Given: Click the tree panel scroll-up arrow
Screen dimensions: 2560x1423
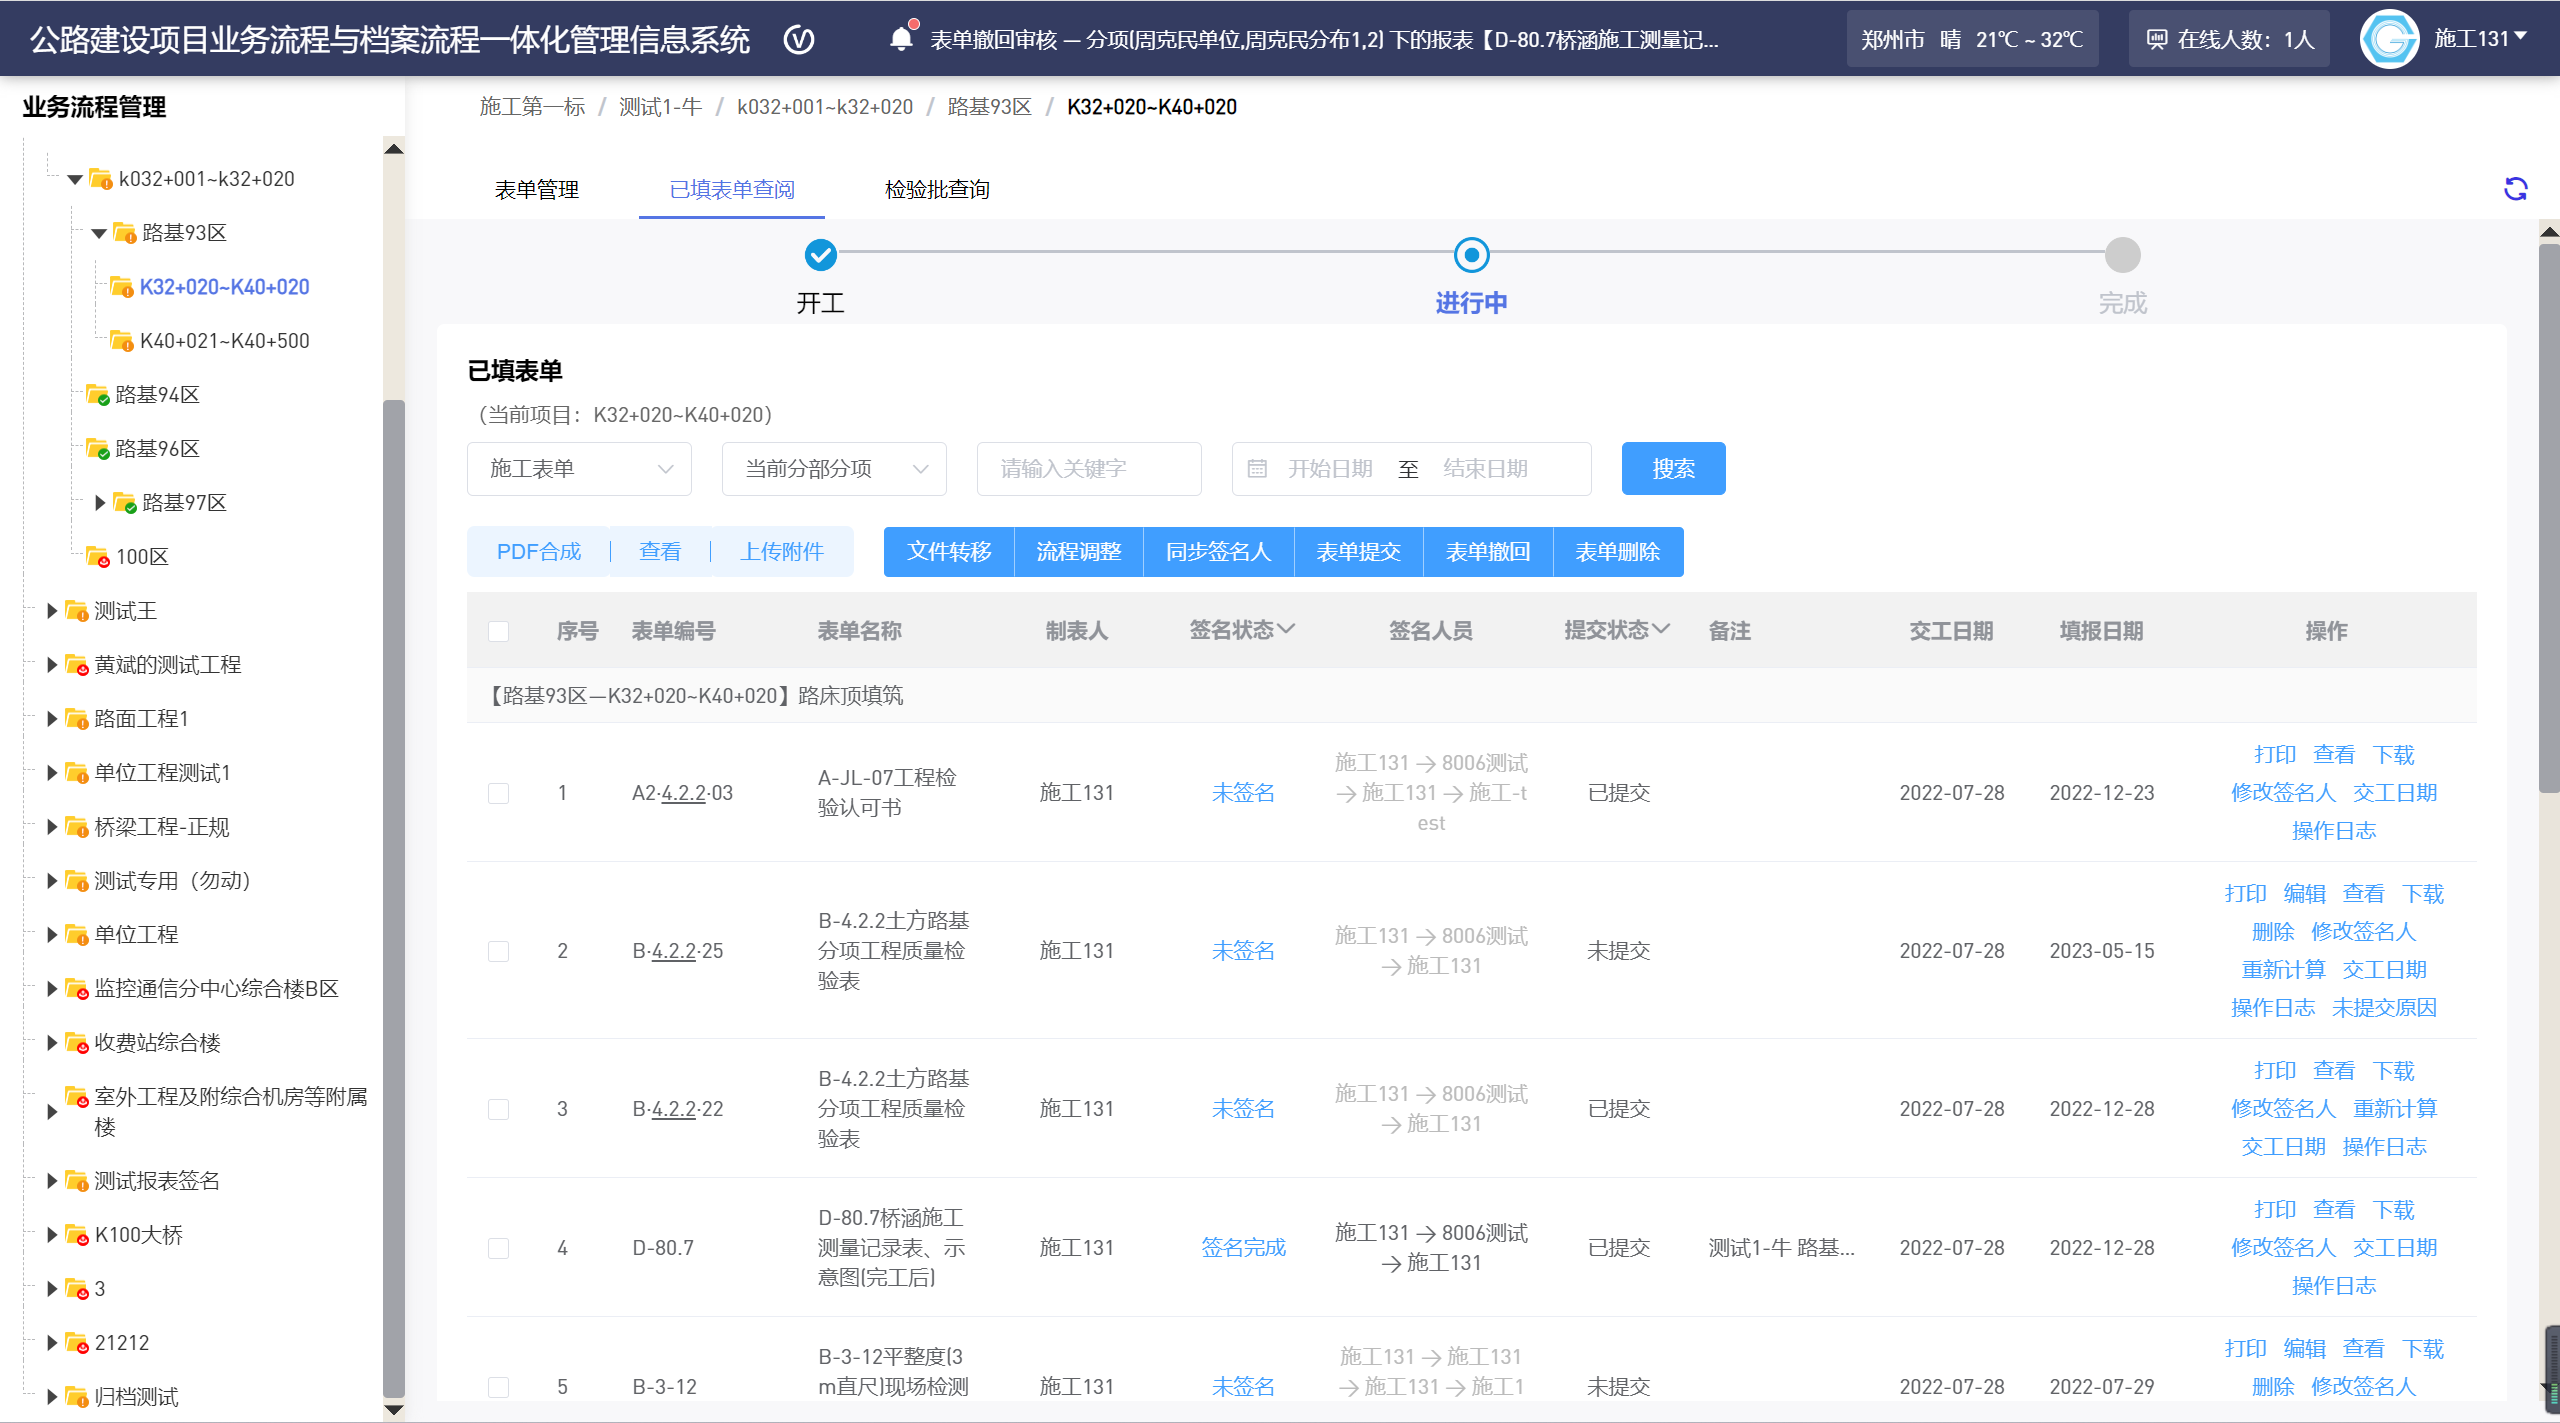Looking at the screenshot, I should (x=394, y=150).
